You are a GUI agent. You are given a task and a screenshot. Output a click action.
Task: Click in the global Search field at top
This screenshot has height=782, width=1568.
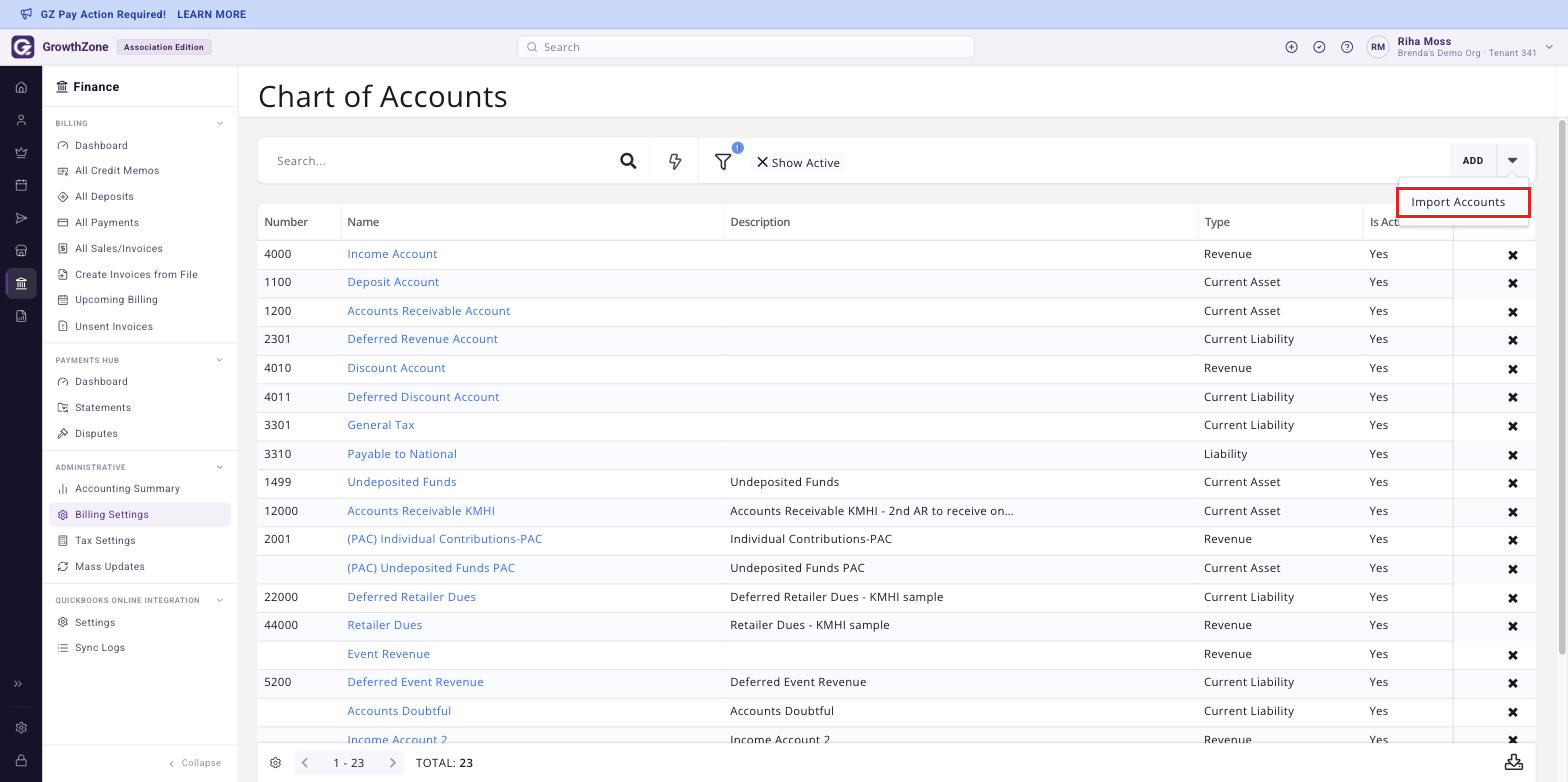[x=746, y=47]
